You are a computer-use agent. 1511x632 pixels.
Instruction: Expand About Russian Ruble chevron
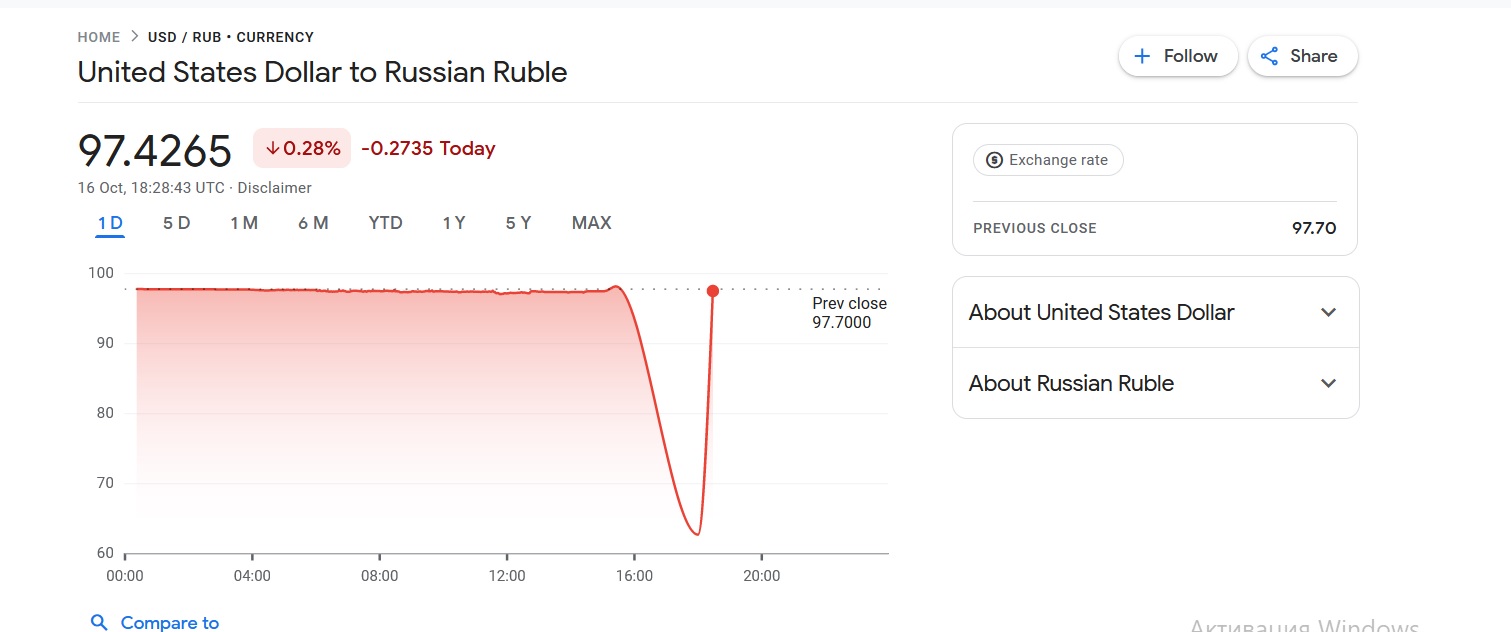tap(1328, 383)
